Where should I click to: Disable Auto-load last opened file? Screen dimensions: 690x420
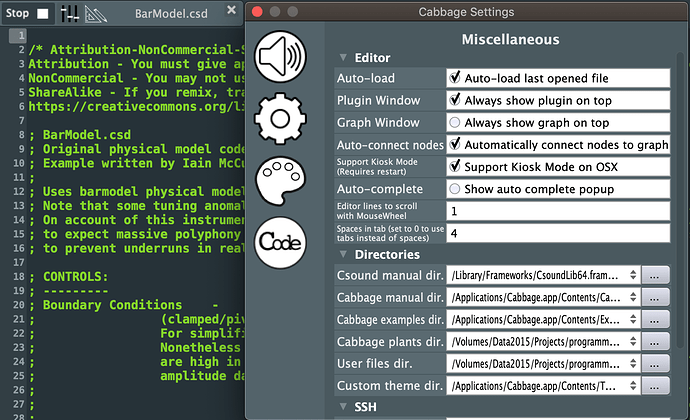pyautogui.click(x=455, y=78)
